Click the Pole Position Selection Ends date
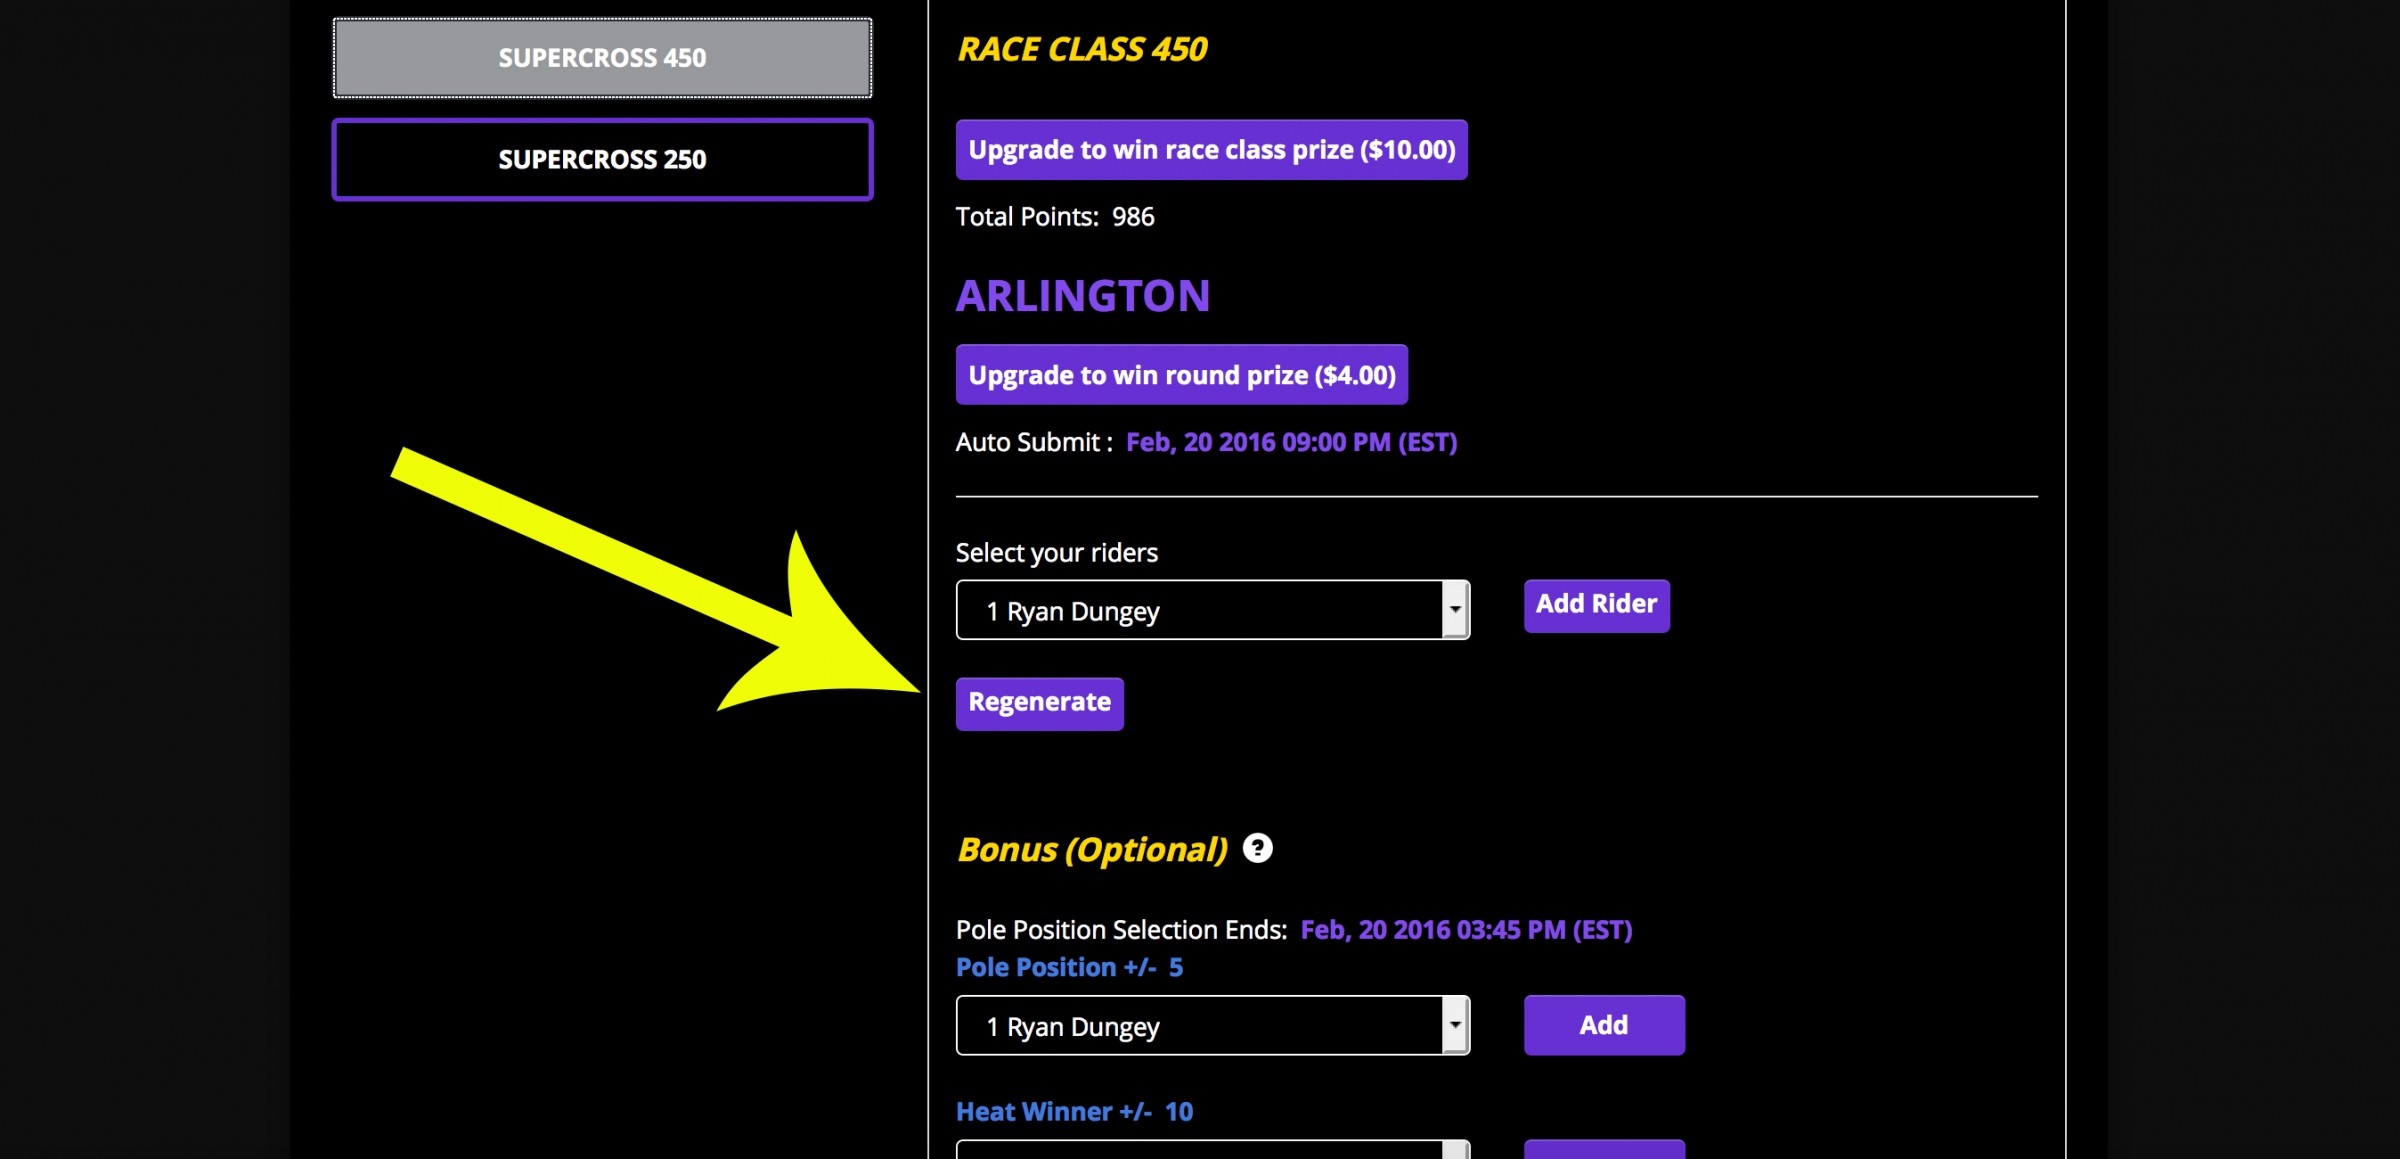The height and width of the screenshot is (1159, 2400). tap(1466, 930)
